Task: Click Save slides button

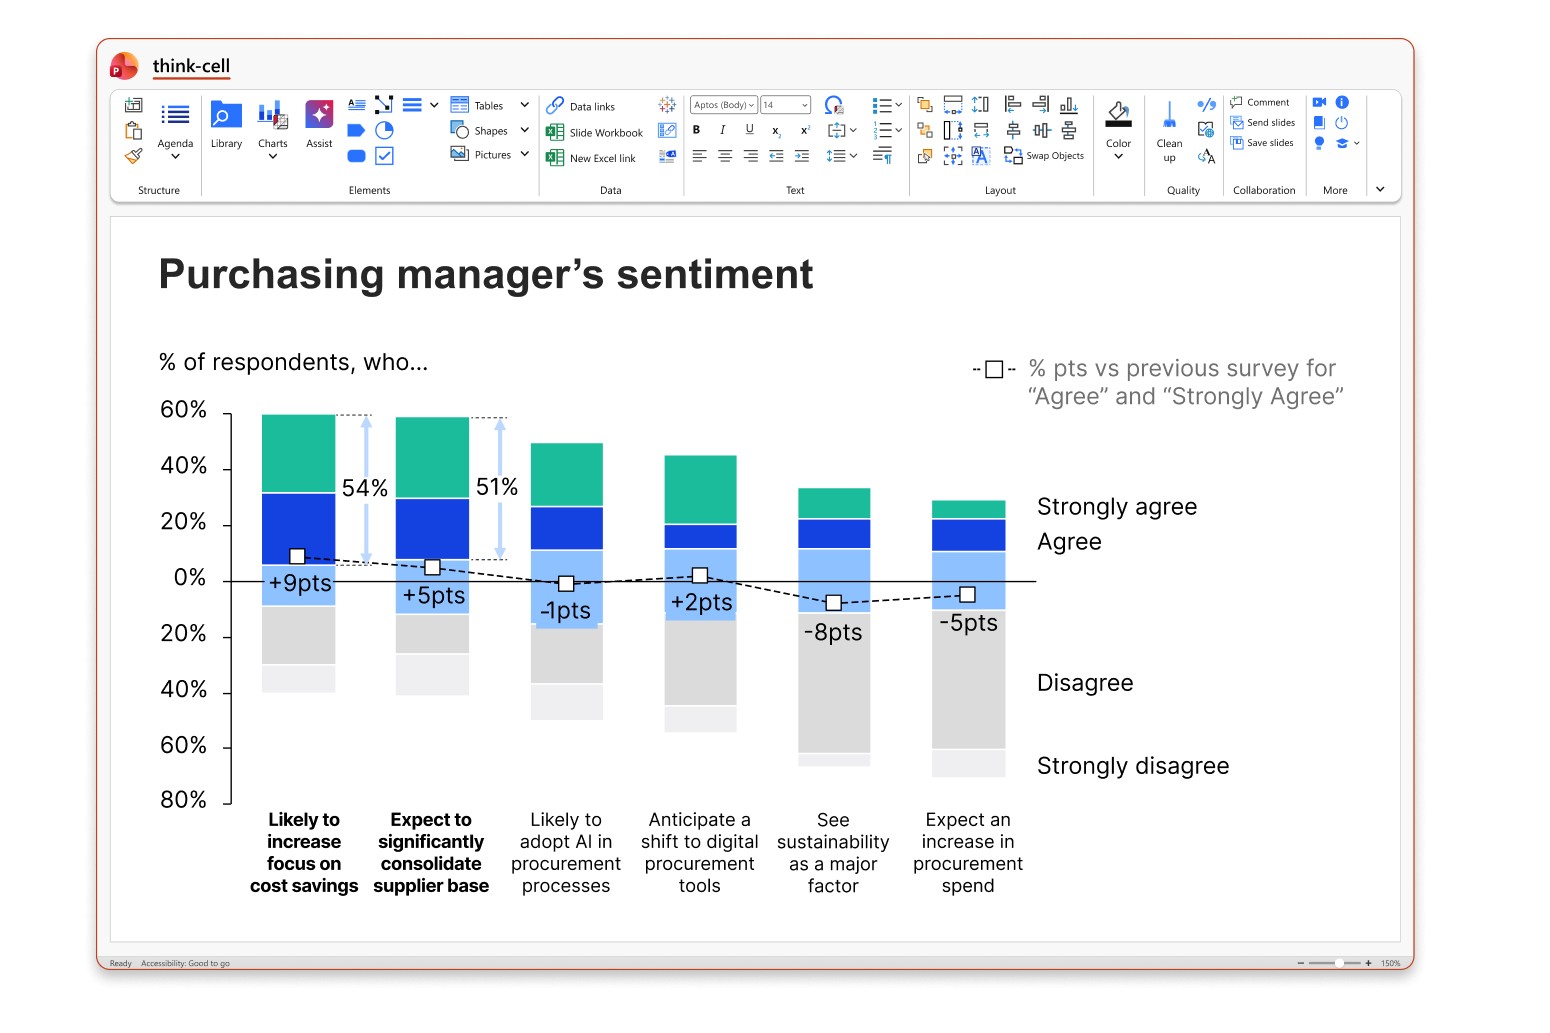Action: click(1262, 143)
